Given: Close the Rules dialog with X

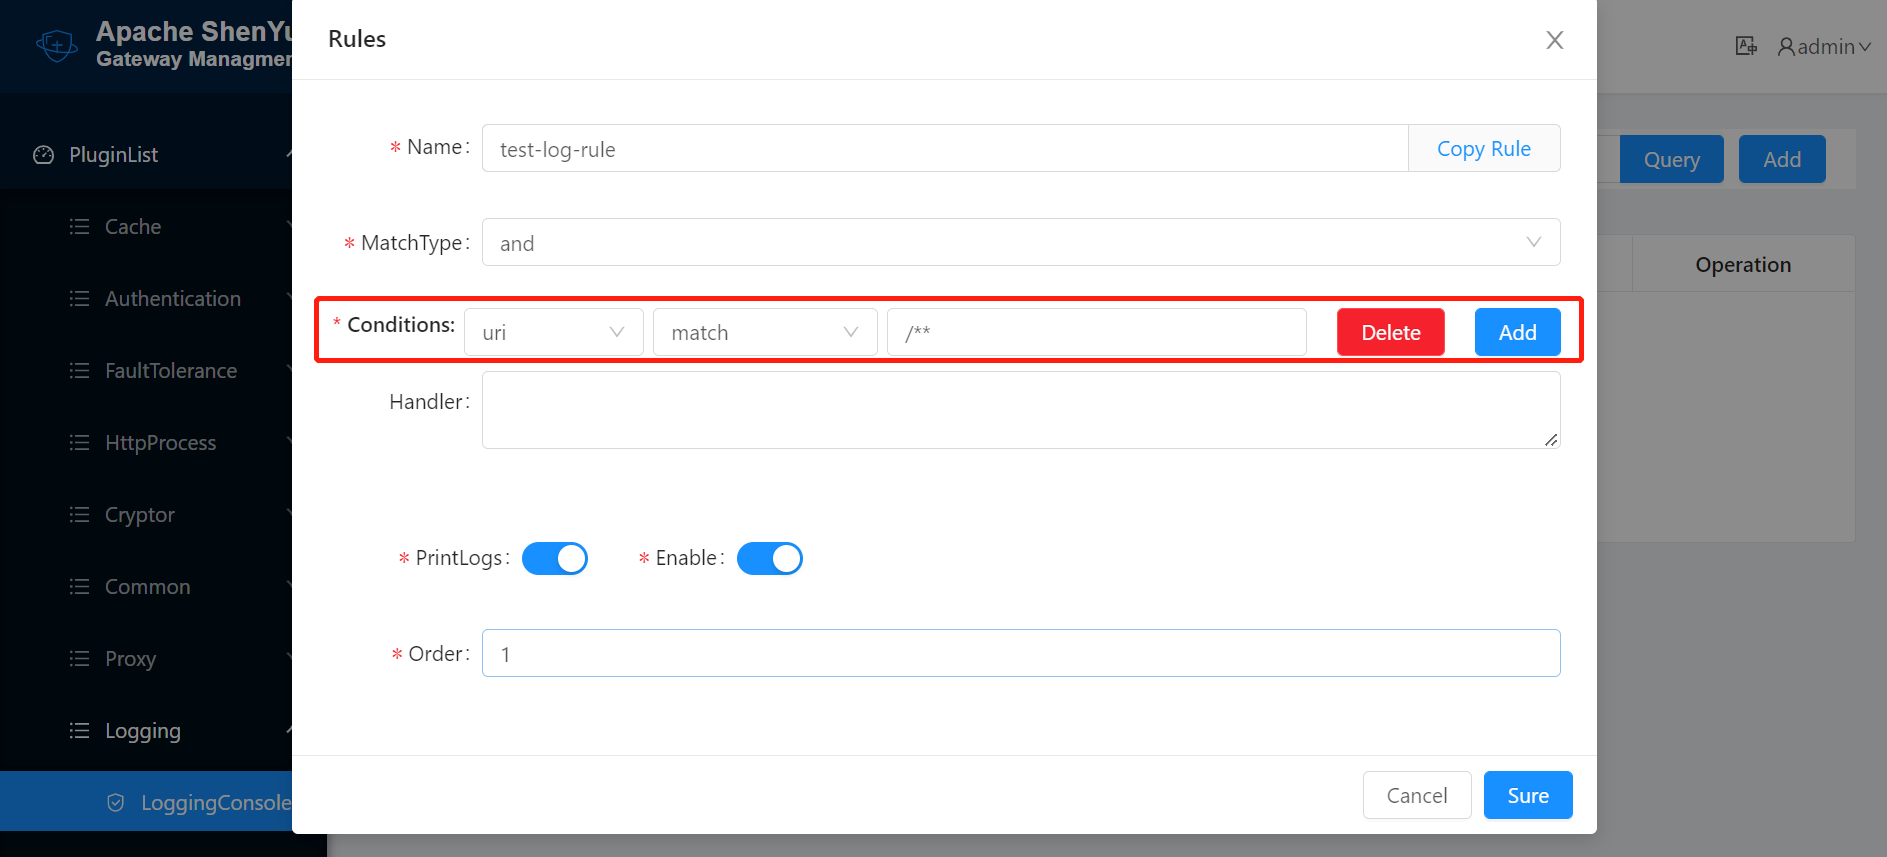Looking at the screenshot, I should (1554, 40).
